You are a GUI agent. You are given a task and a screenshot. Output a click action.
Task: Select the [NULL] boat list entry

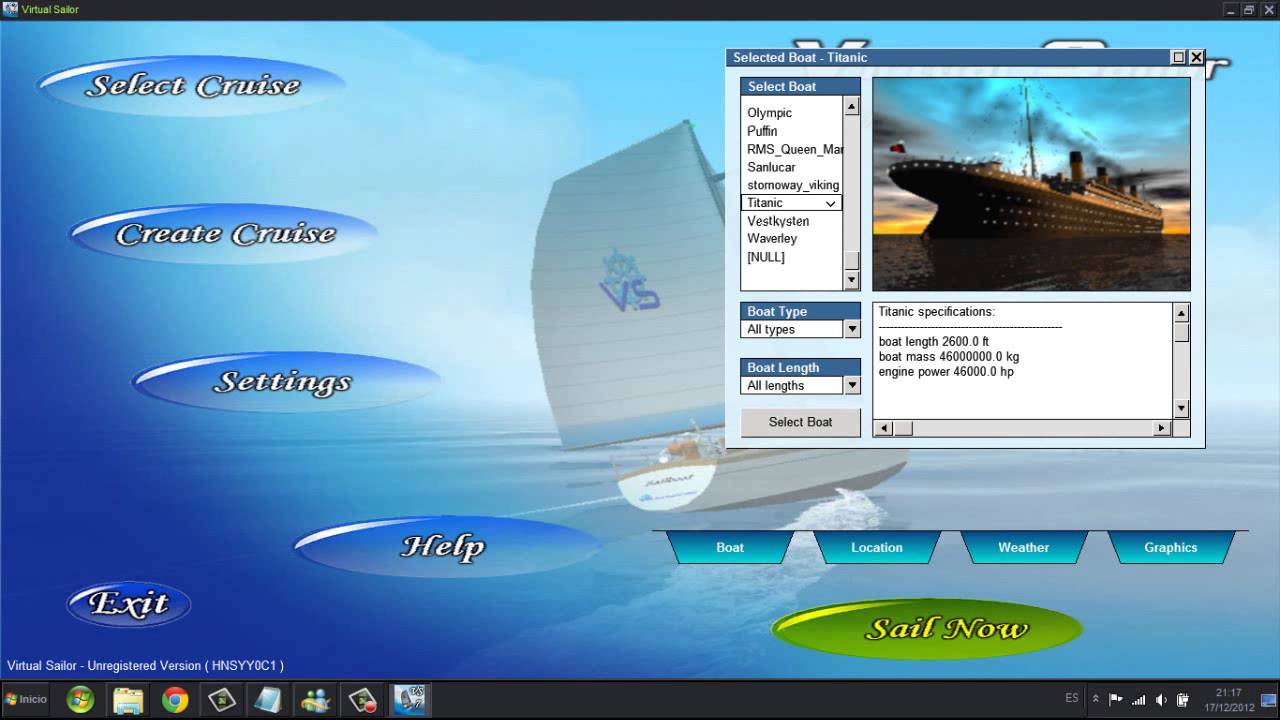coord(766,257)
